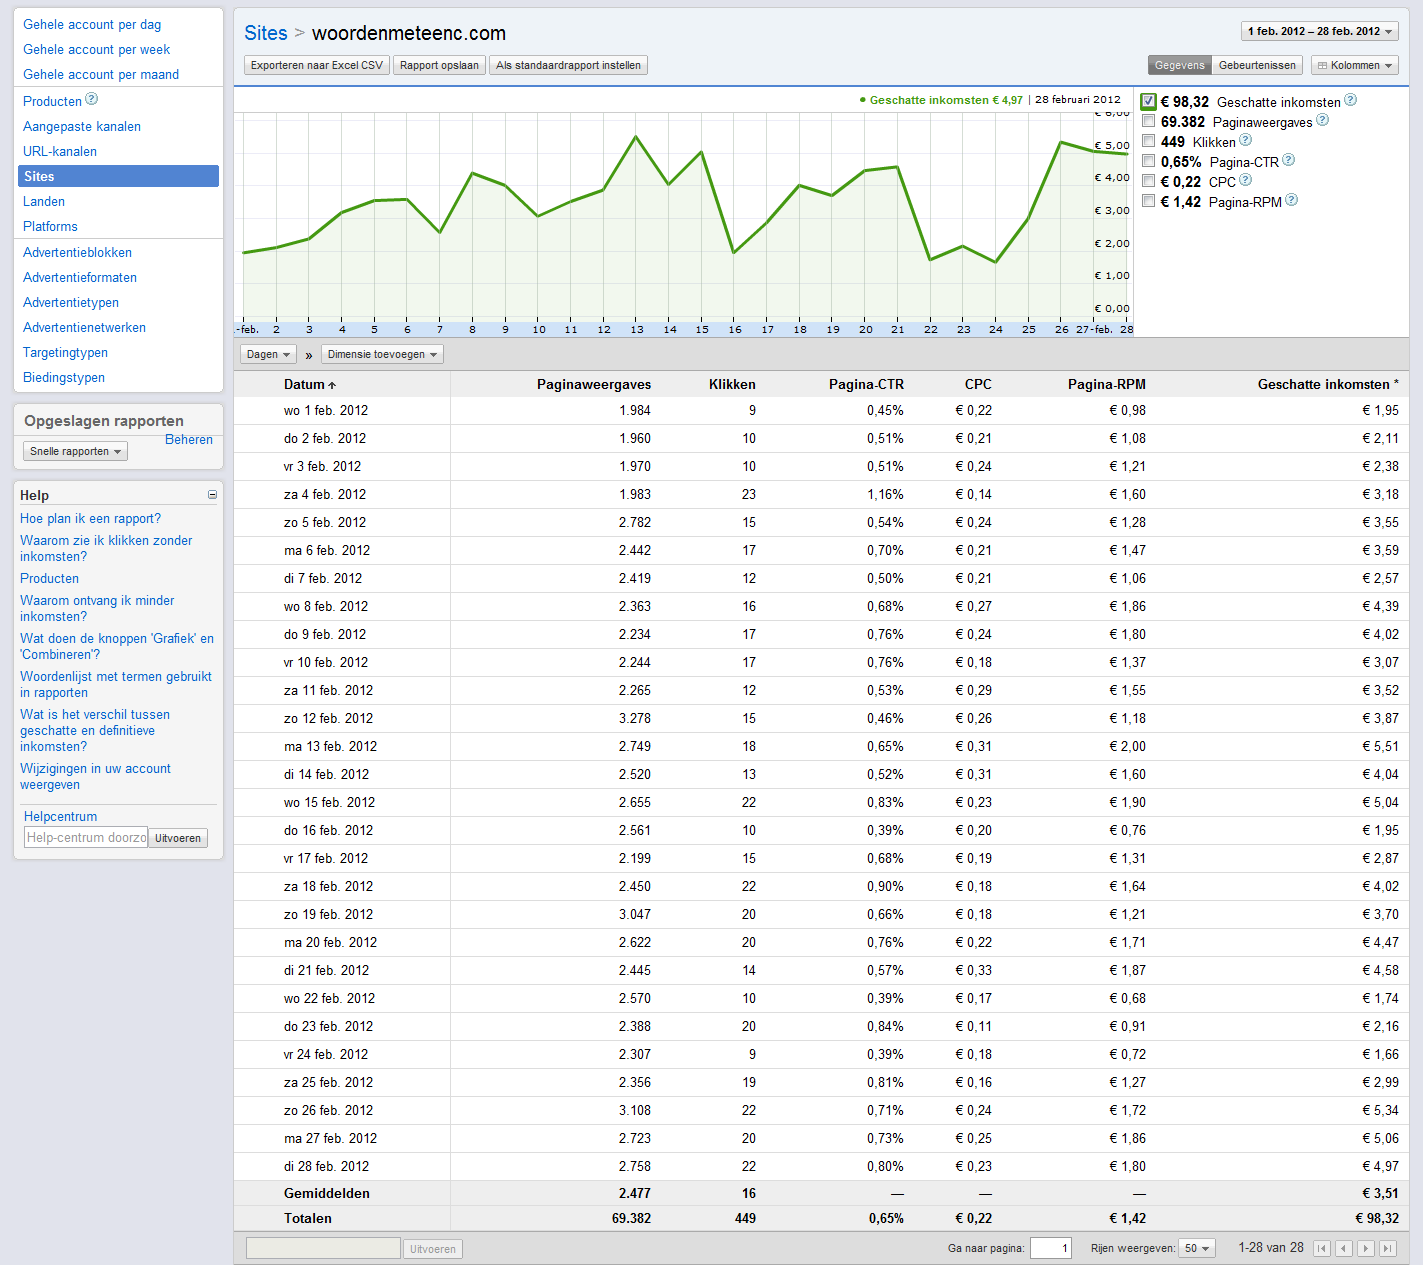Open the Helpcentrum link
This screenshot has width=1423, height=1265.
pos(60,816)
